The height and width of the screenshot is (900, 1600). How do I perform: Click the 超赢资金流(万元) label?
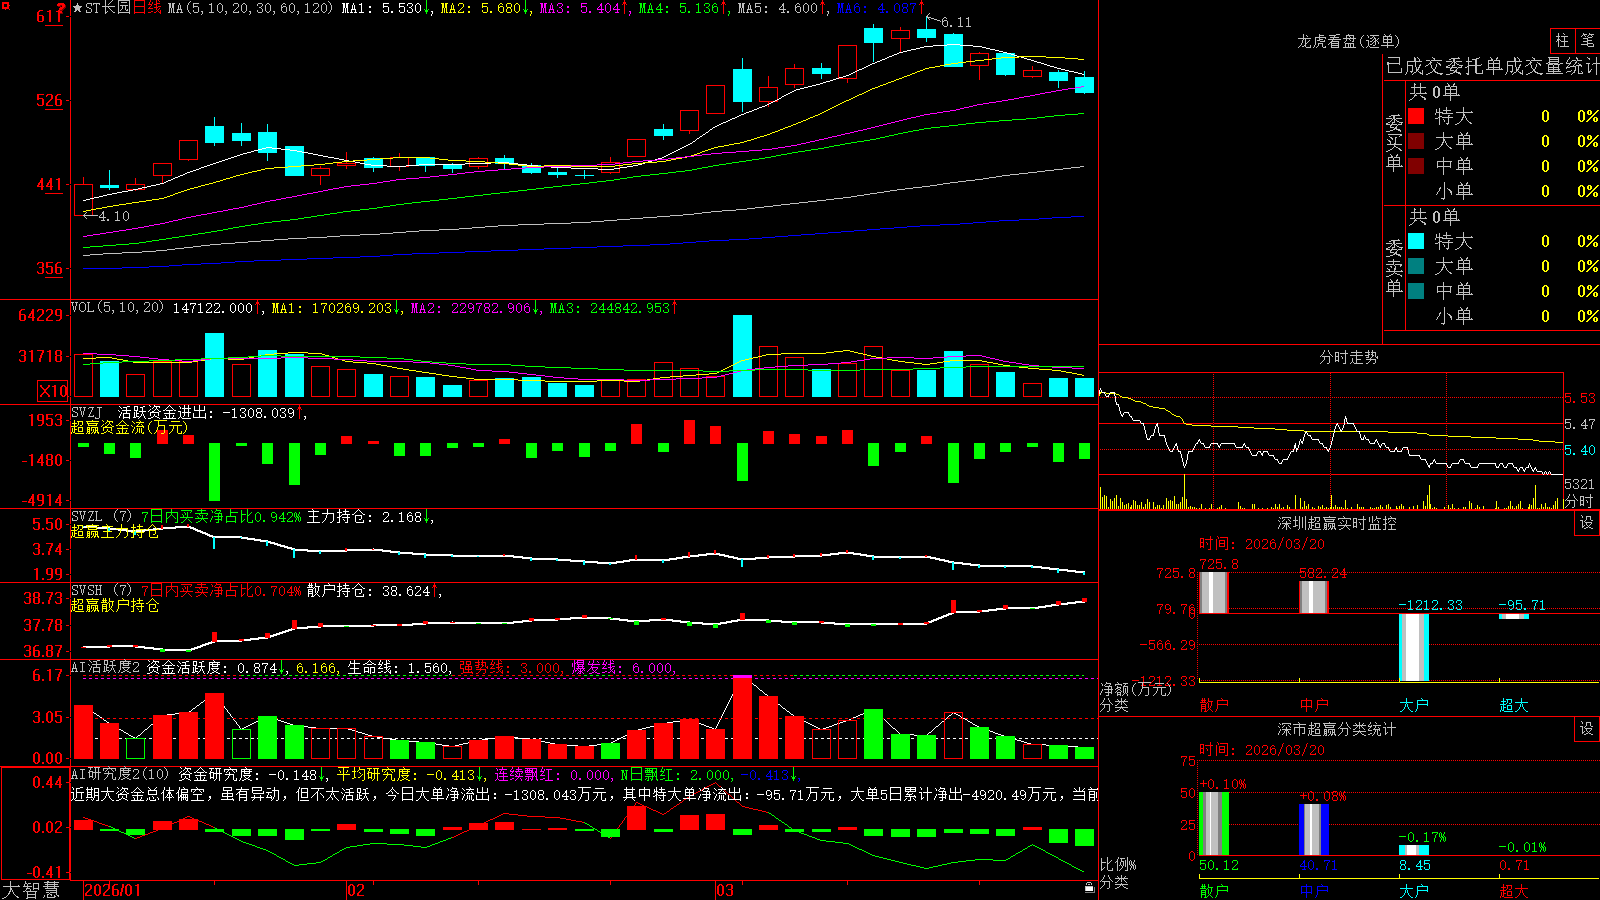coord(129,427)
